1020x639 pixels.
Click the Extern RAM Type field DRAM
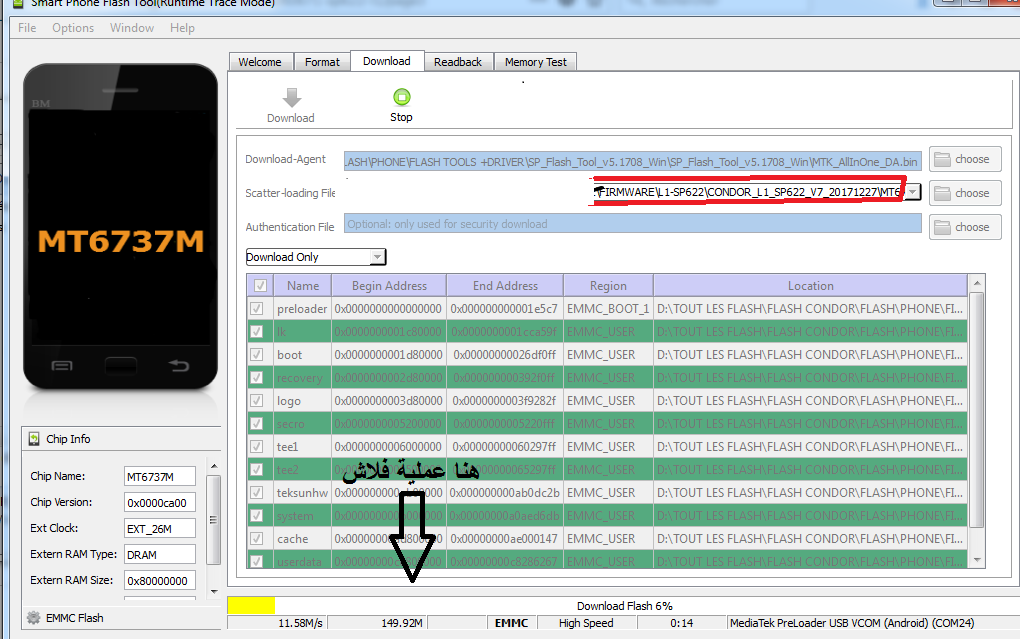click(159, 554)
